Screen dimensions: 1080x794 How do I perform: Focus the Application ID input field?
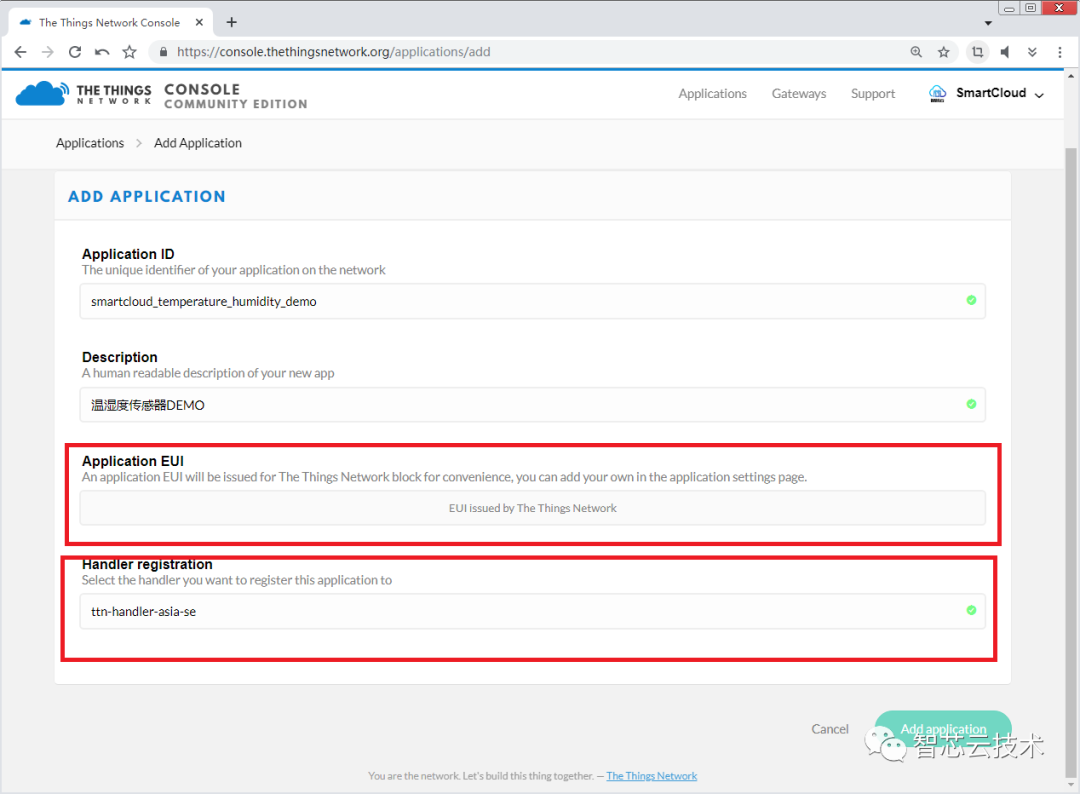pyautogui.click(x=532, y=301)
